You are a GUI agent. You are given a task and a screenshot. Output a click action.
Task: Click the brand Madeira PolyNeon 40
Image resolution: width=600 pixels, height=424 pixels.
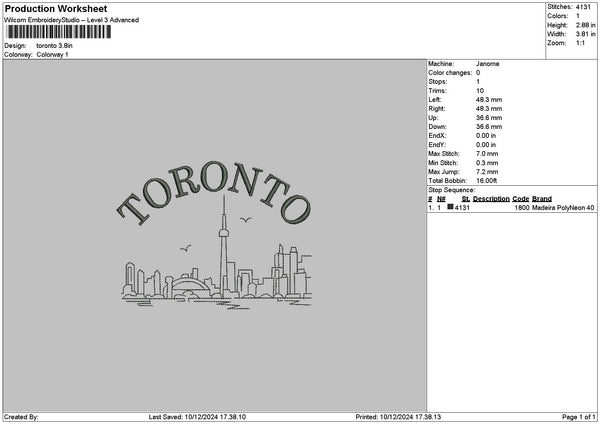tap(563, 208)
